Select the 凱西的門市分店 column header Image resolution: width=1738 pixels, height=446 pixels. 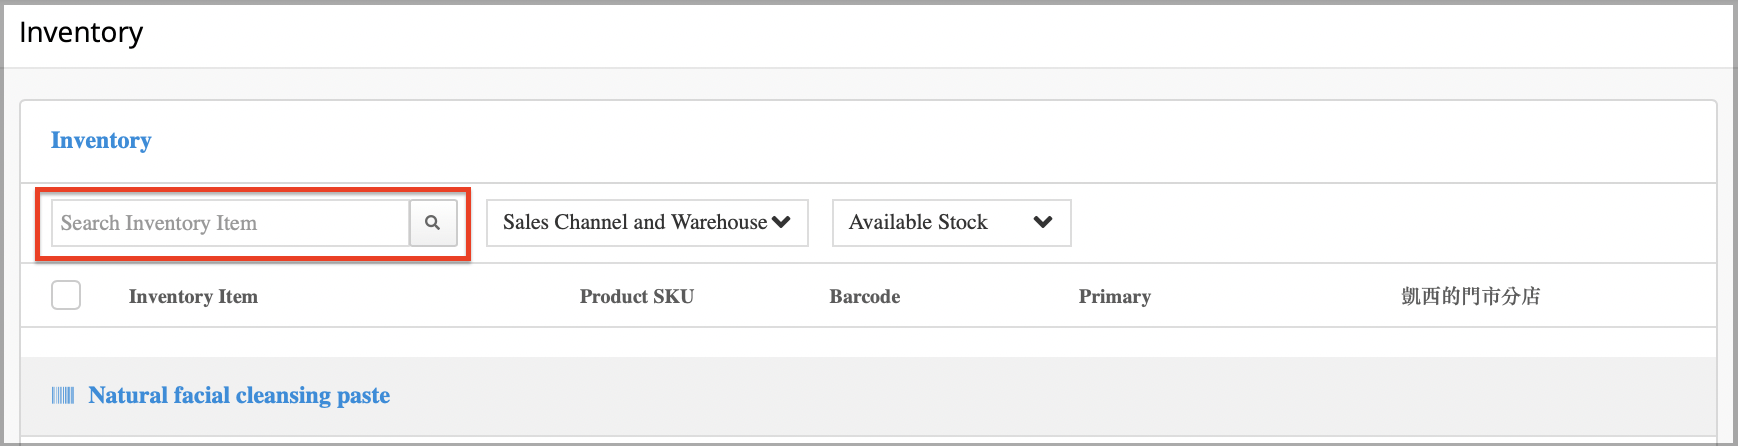point(1470,296)
